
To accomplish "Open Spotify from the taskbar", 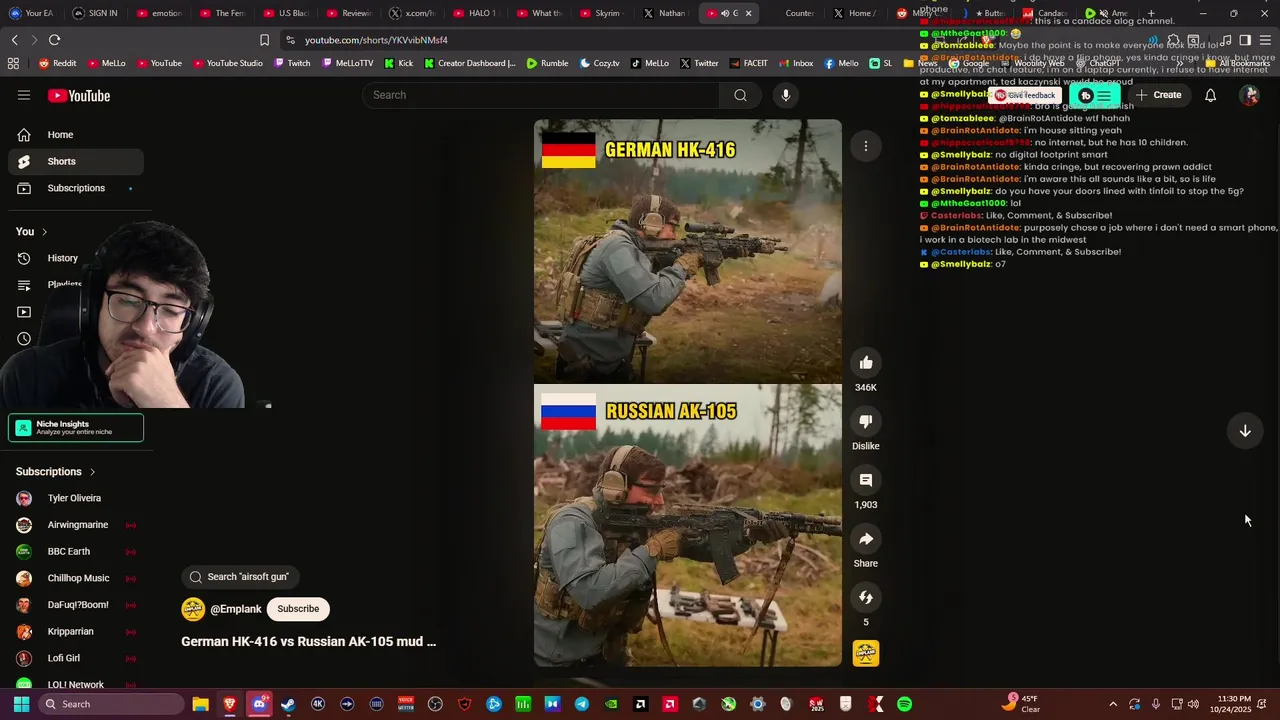I will click(904, 704).
